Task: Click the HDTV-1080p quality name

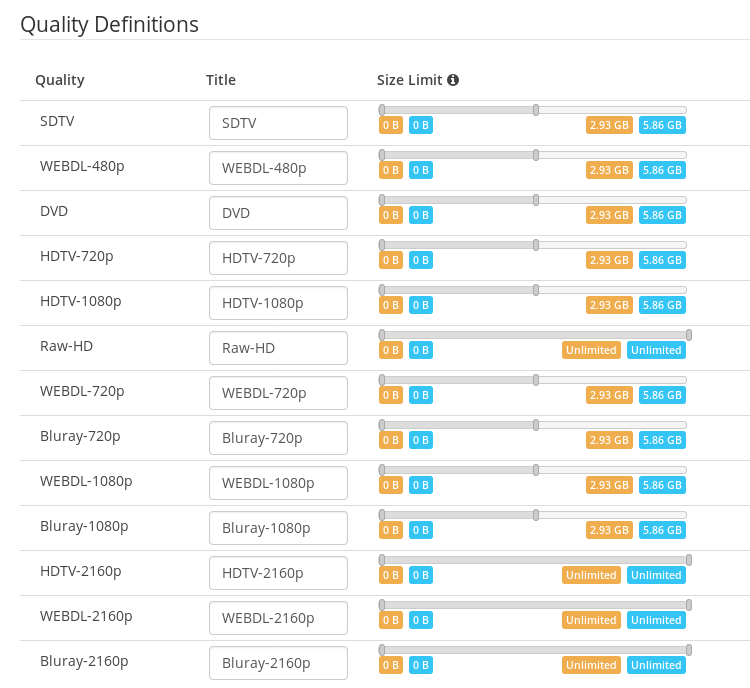Action: coord(81,301)
